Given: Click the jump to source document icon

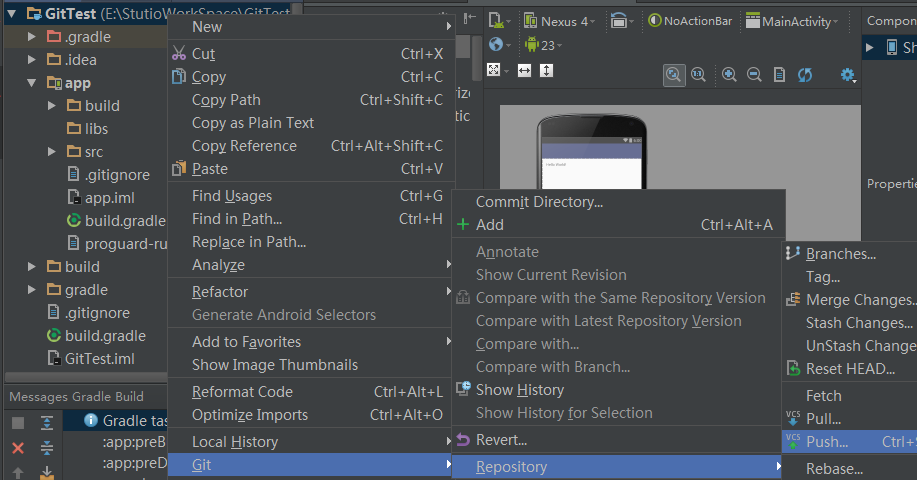Looking at the screenshot, I should [779, 74].
